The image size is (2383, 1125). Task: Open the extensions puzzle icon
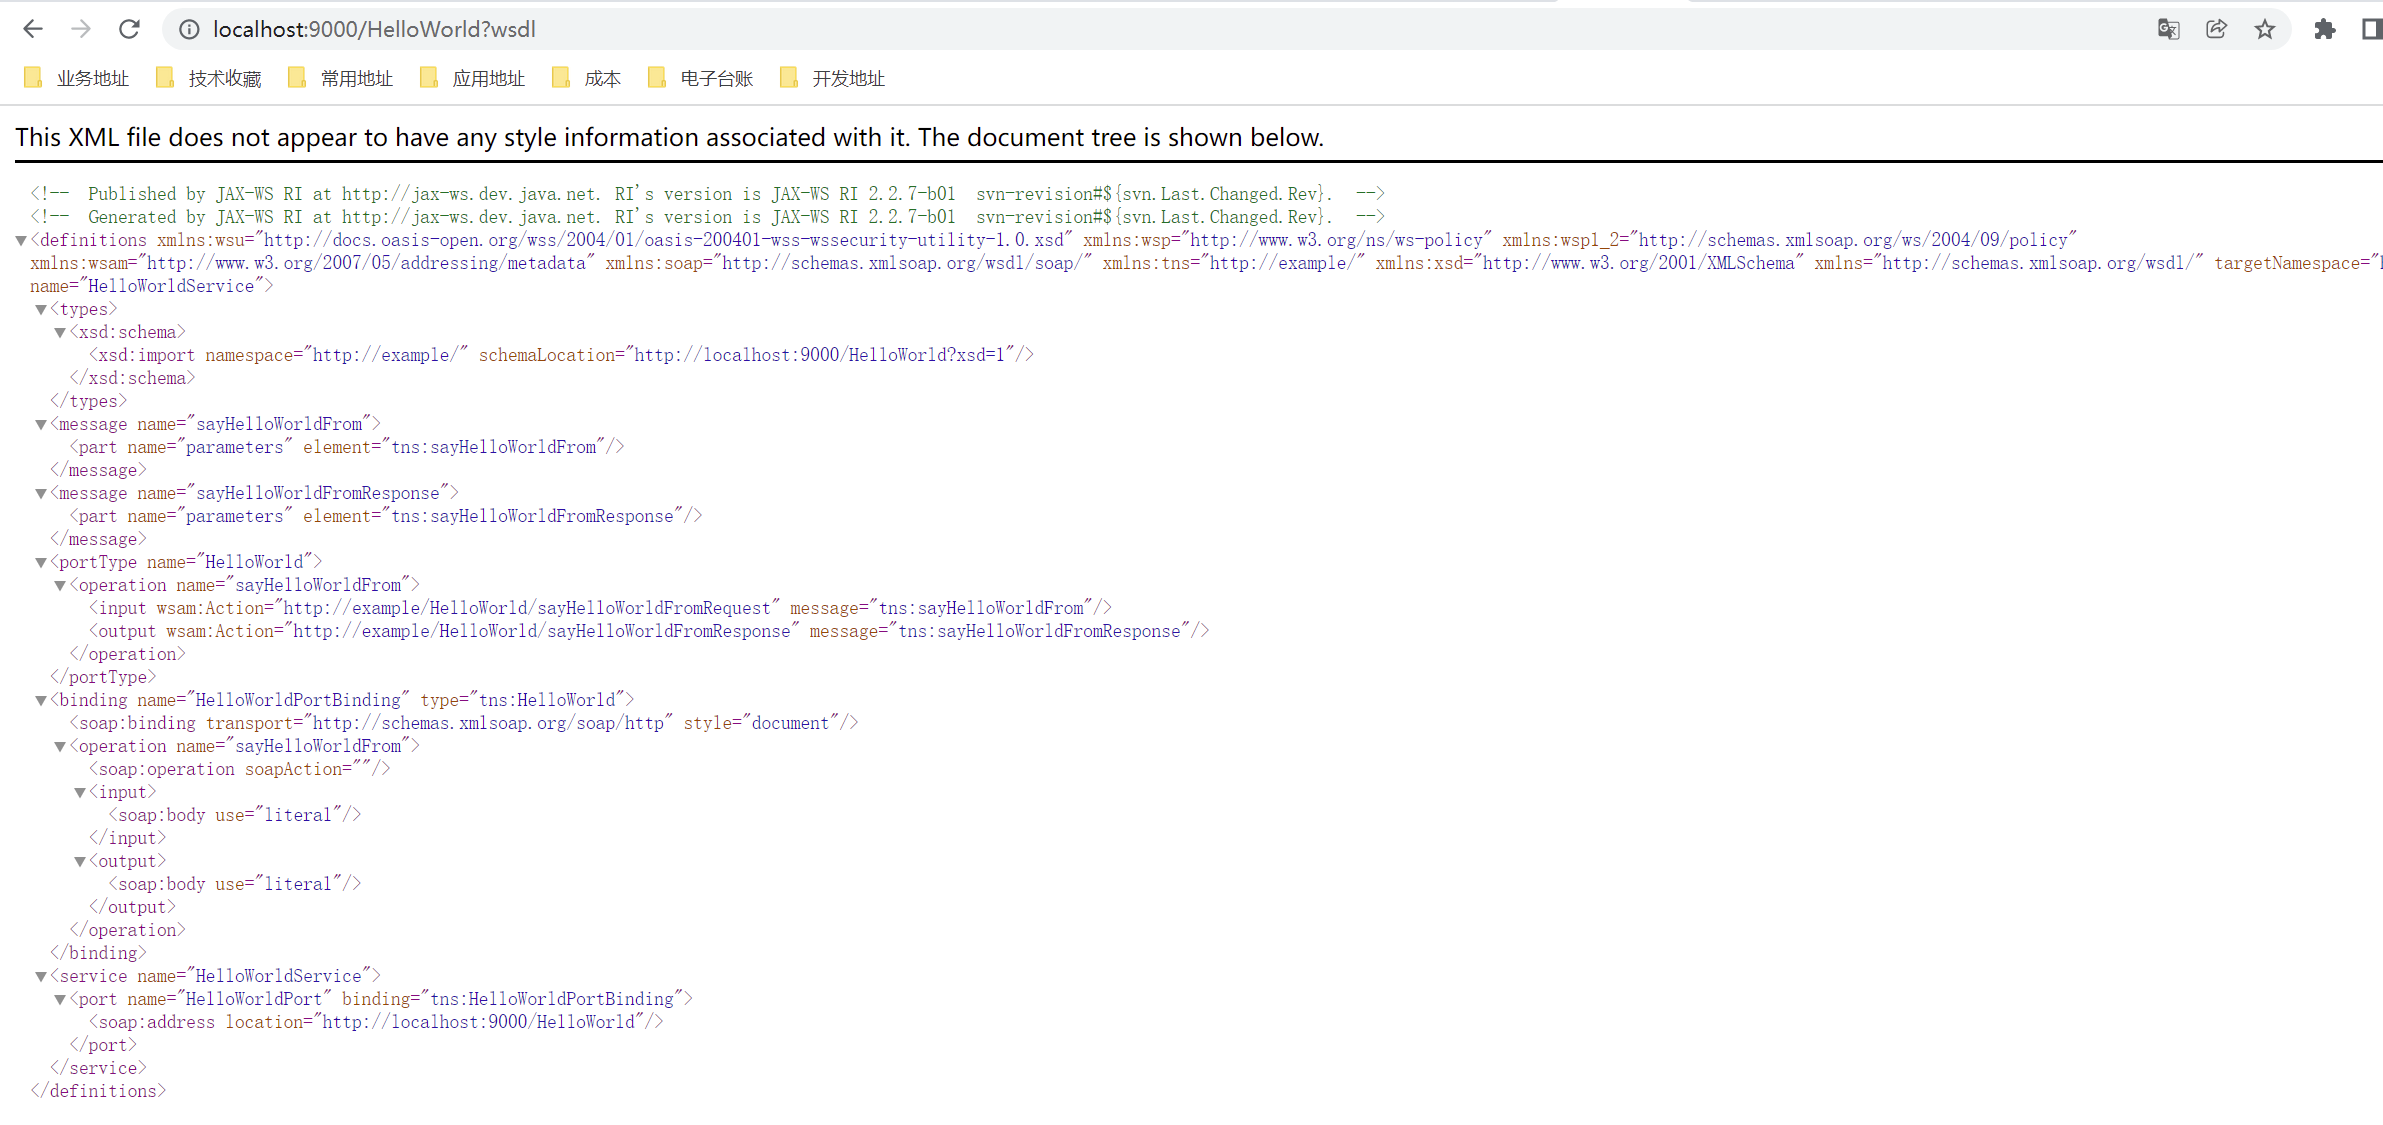point(2324,29)
